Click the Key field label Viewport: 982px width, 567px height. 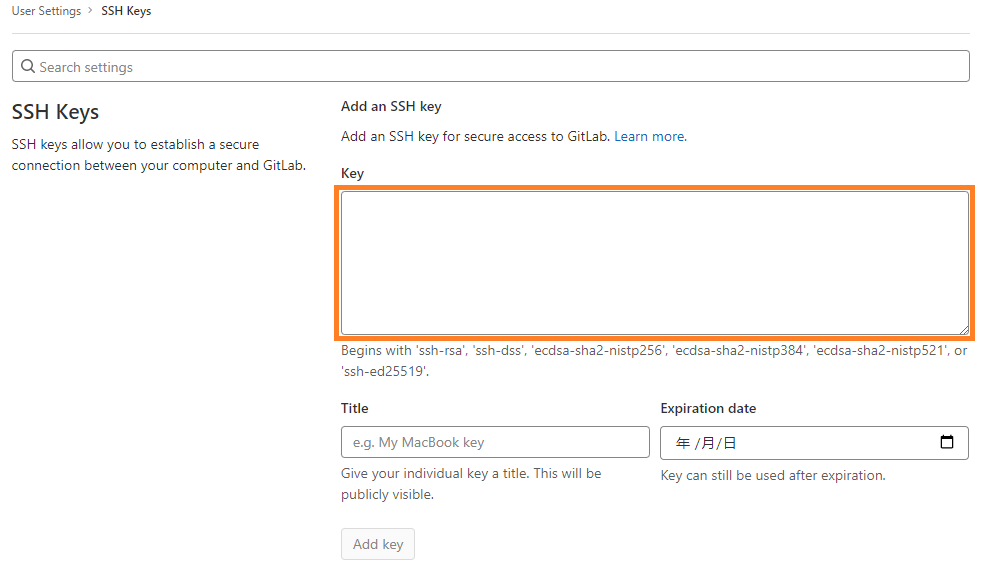click(x=352, y=173)
